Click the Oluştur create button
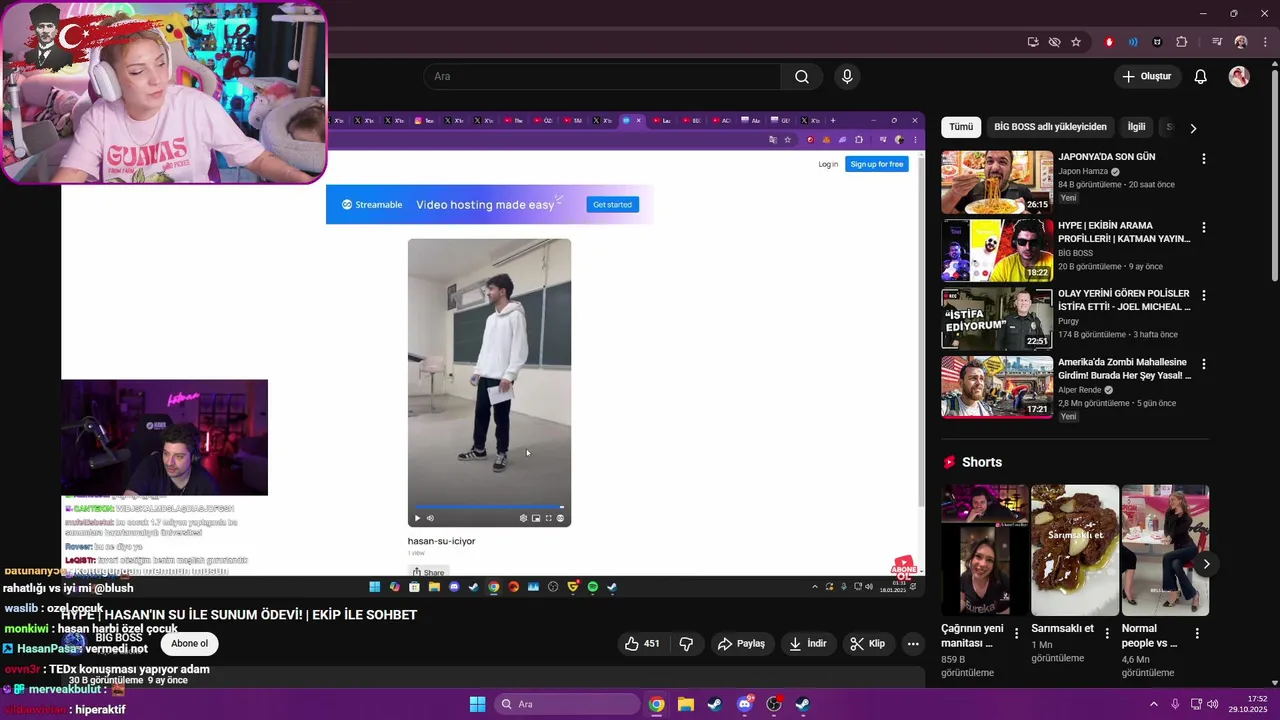The width and height of the screenshot is (1280, 720). coord(1147,77)
